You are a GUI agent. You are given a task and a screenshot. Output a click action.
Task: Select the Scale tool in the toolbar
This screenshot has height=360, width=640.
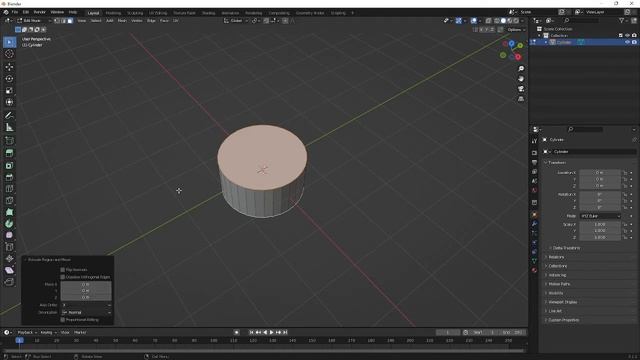9,91
